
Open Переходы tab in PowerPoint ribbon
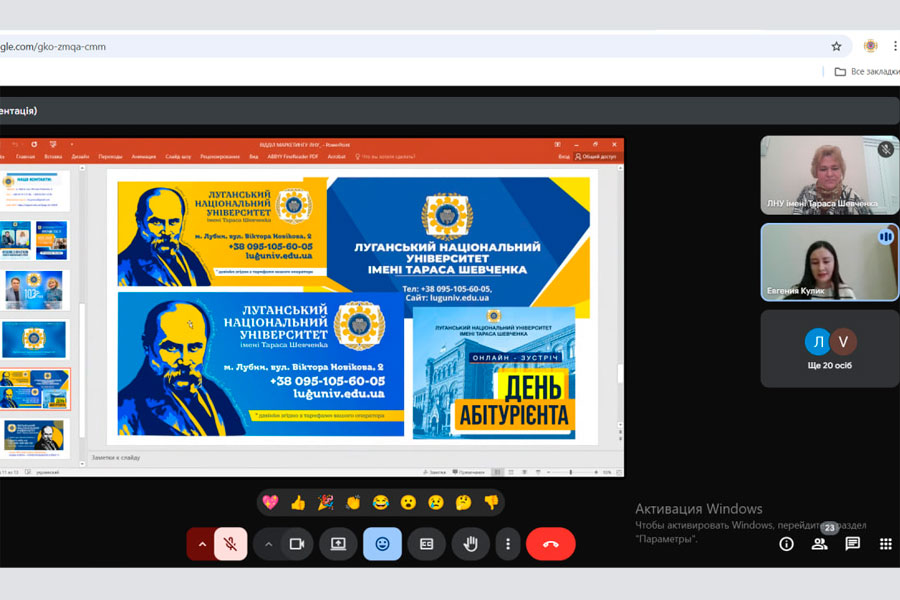point(110,156)
